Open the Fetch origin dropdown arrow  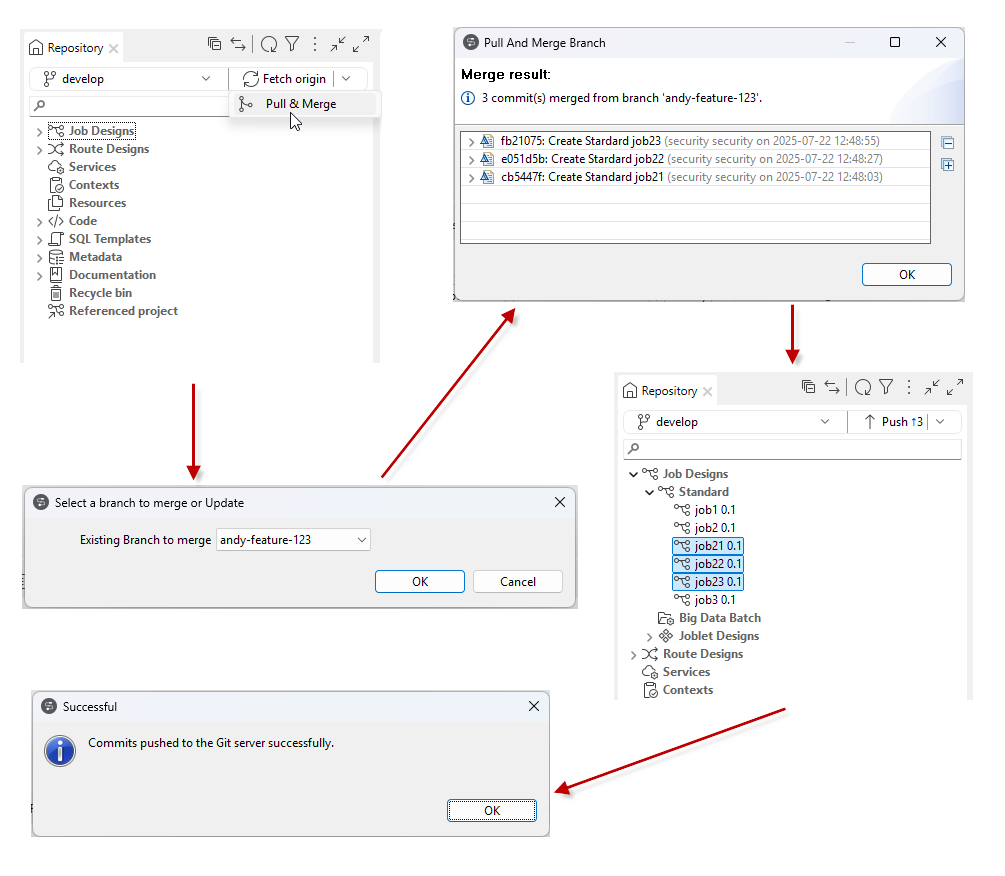pos(347,78)
